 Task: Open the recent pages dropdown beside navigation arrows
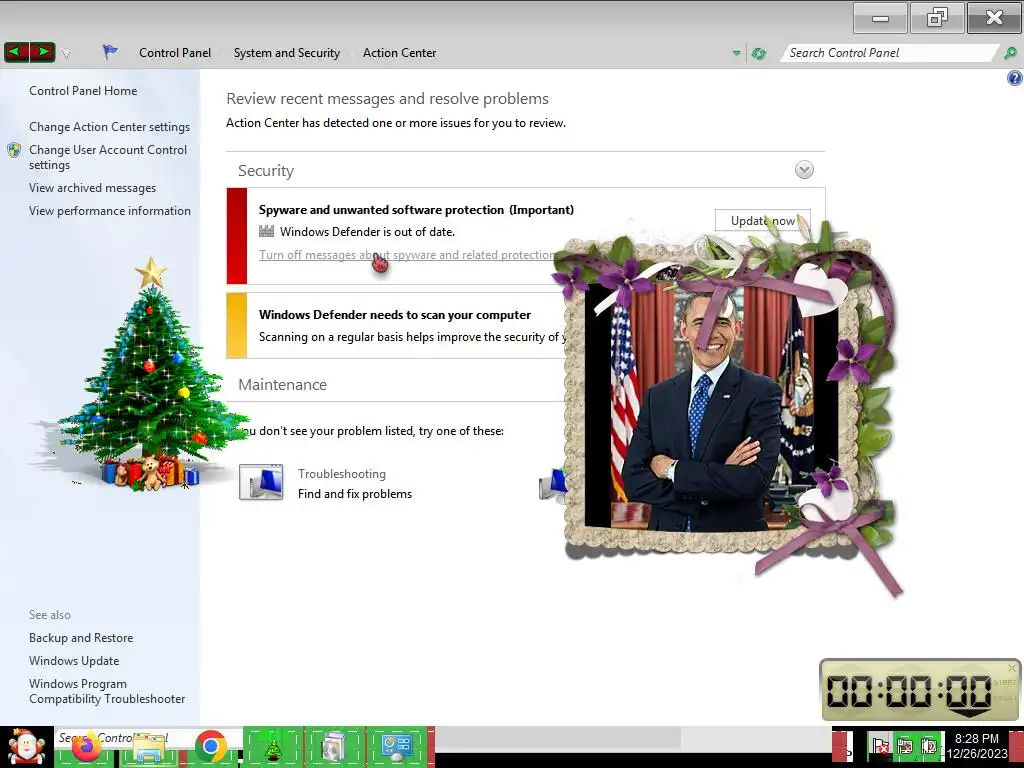pos(66,54)
